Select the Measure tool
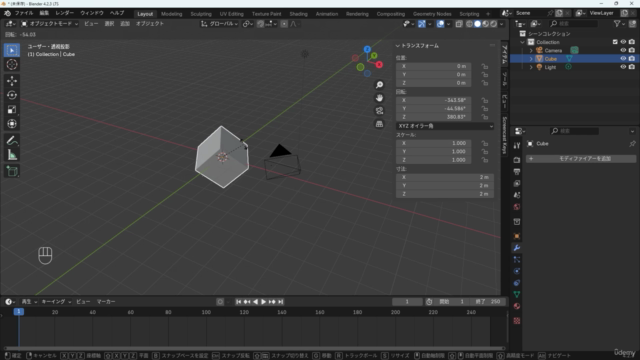The height and width of the screenshot is (360, 640). pos(12,155)
